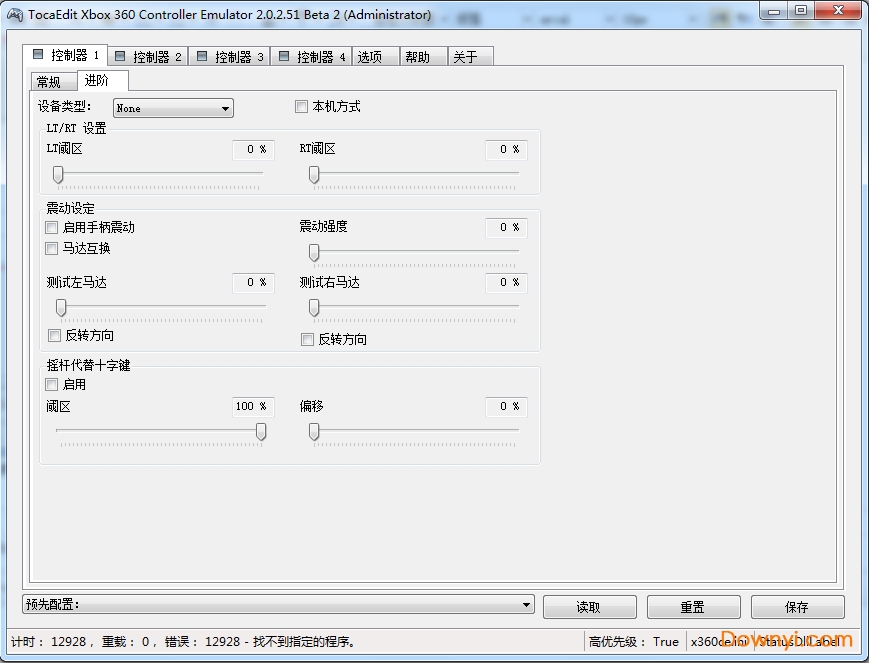This screenshot has height=663, width=869.
Task: Enable the left 反转方向 checkbox
Action: tap(54, 335)
